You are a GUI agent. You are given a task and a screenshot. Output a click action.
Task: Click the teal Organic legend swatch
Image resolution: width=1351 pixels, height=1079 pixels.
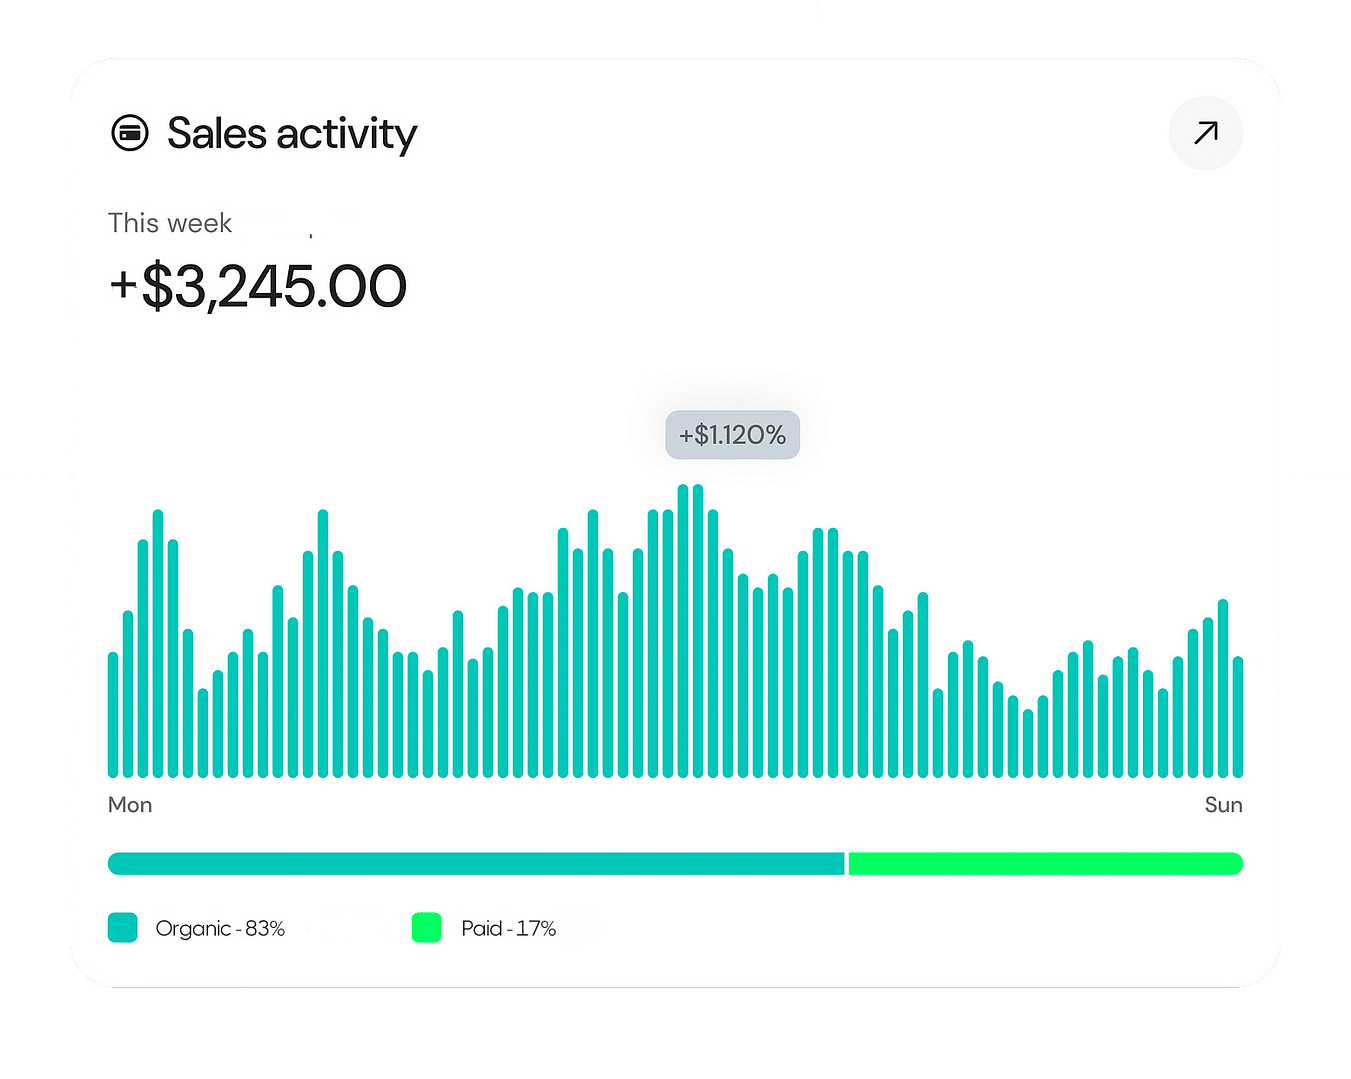(x=122, y=928)
